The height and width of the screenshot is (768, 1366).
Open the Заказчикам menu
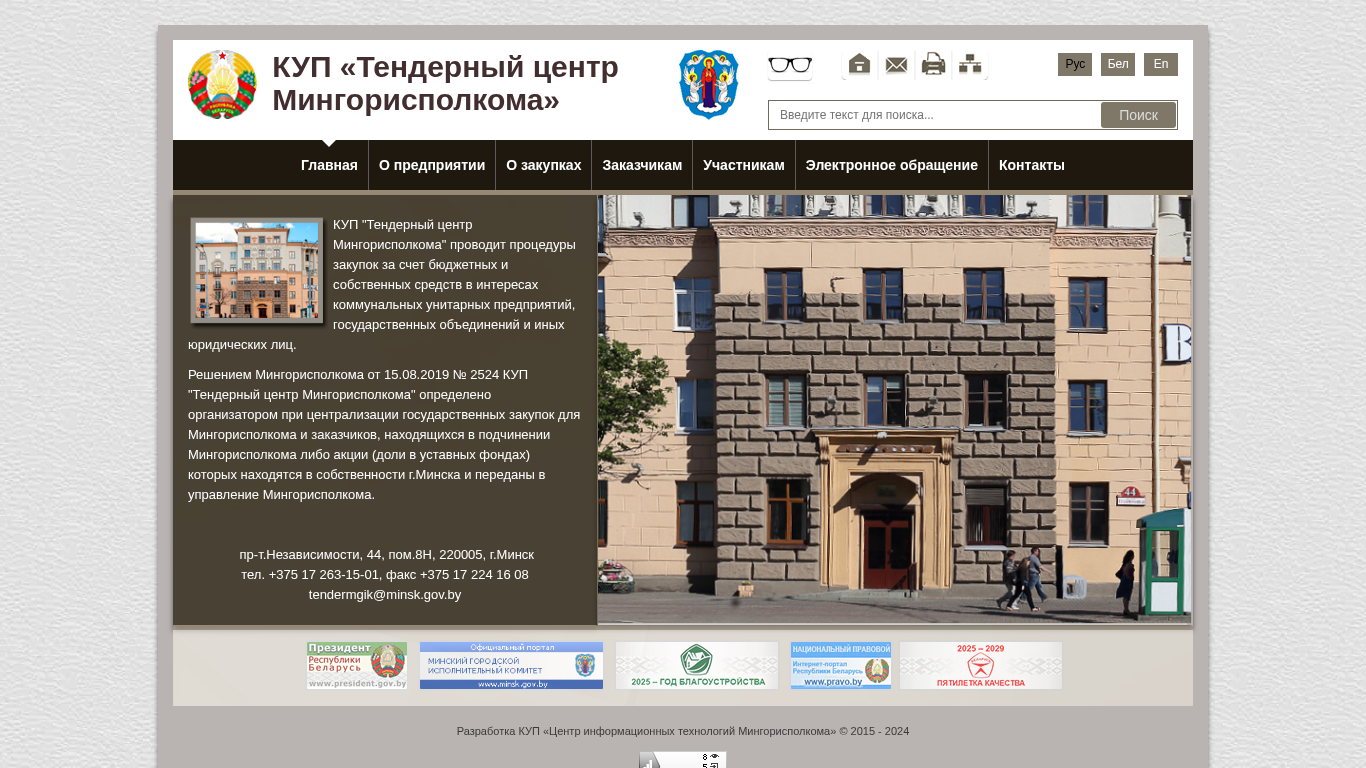click(642, 166)
